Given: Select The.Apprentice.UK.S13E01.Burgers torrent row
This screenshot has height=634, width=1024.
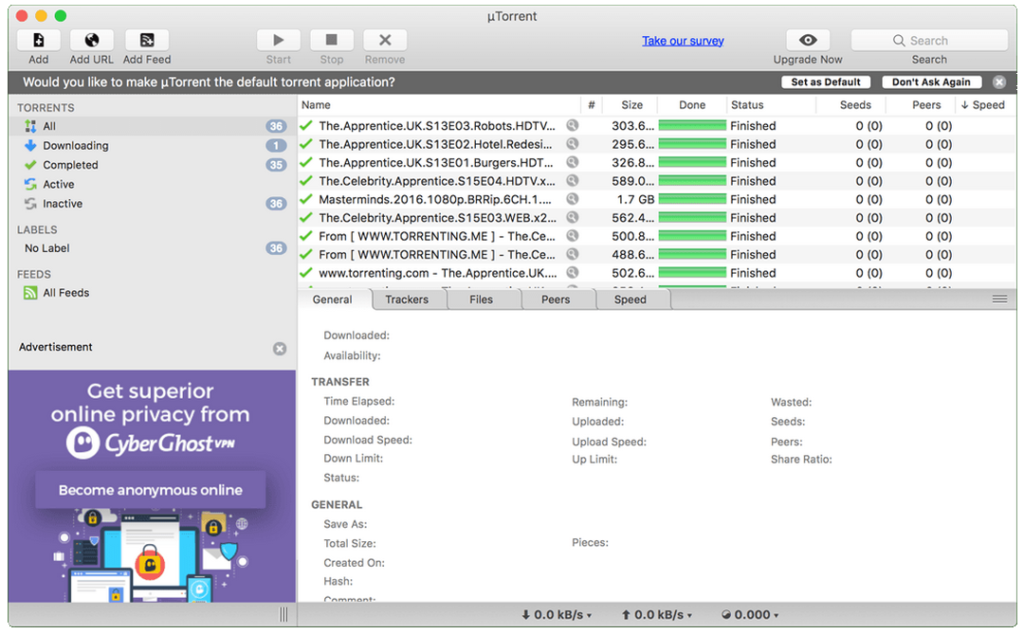Looking at the screenshot, I should point(656,163).
